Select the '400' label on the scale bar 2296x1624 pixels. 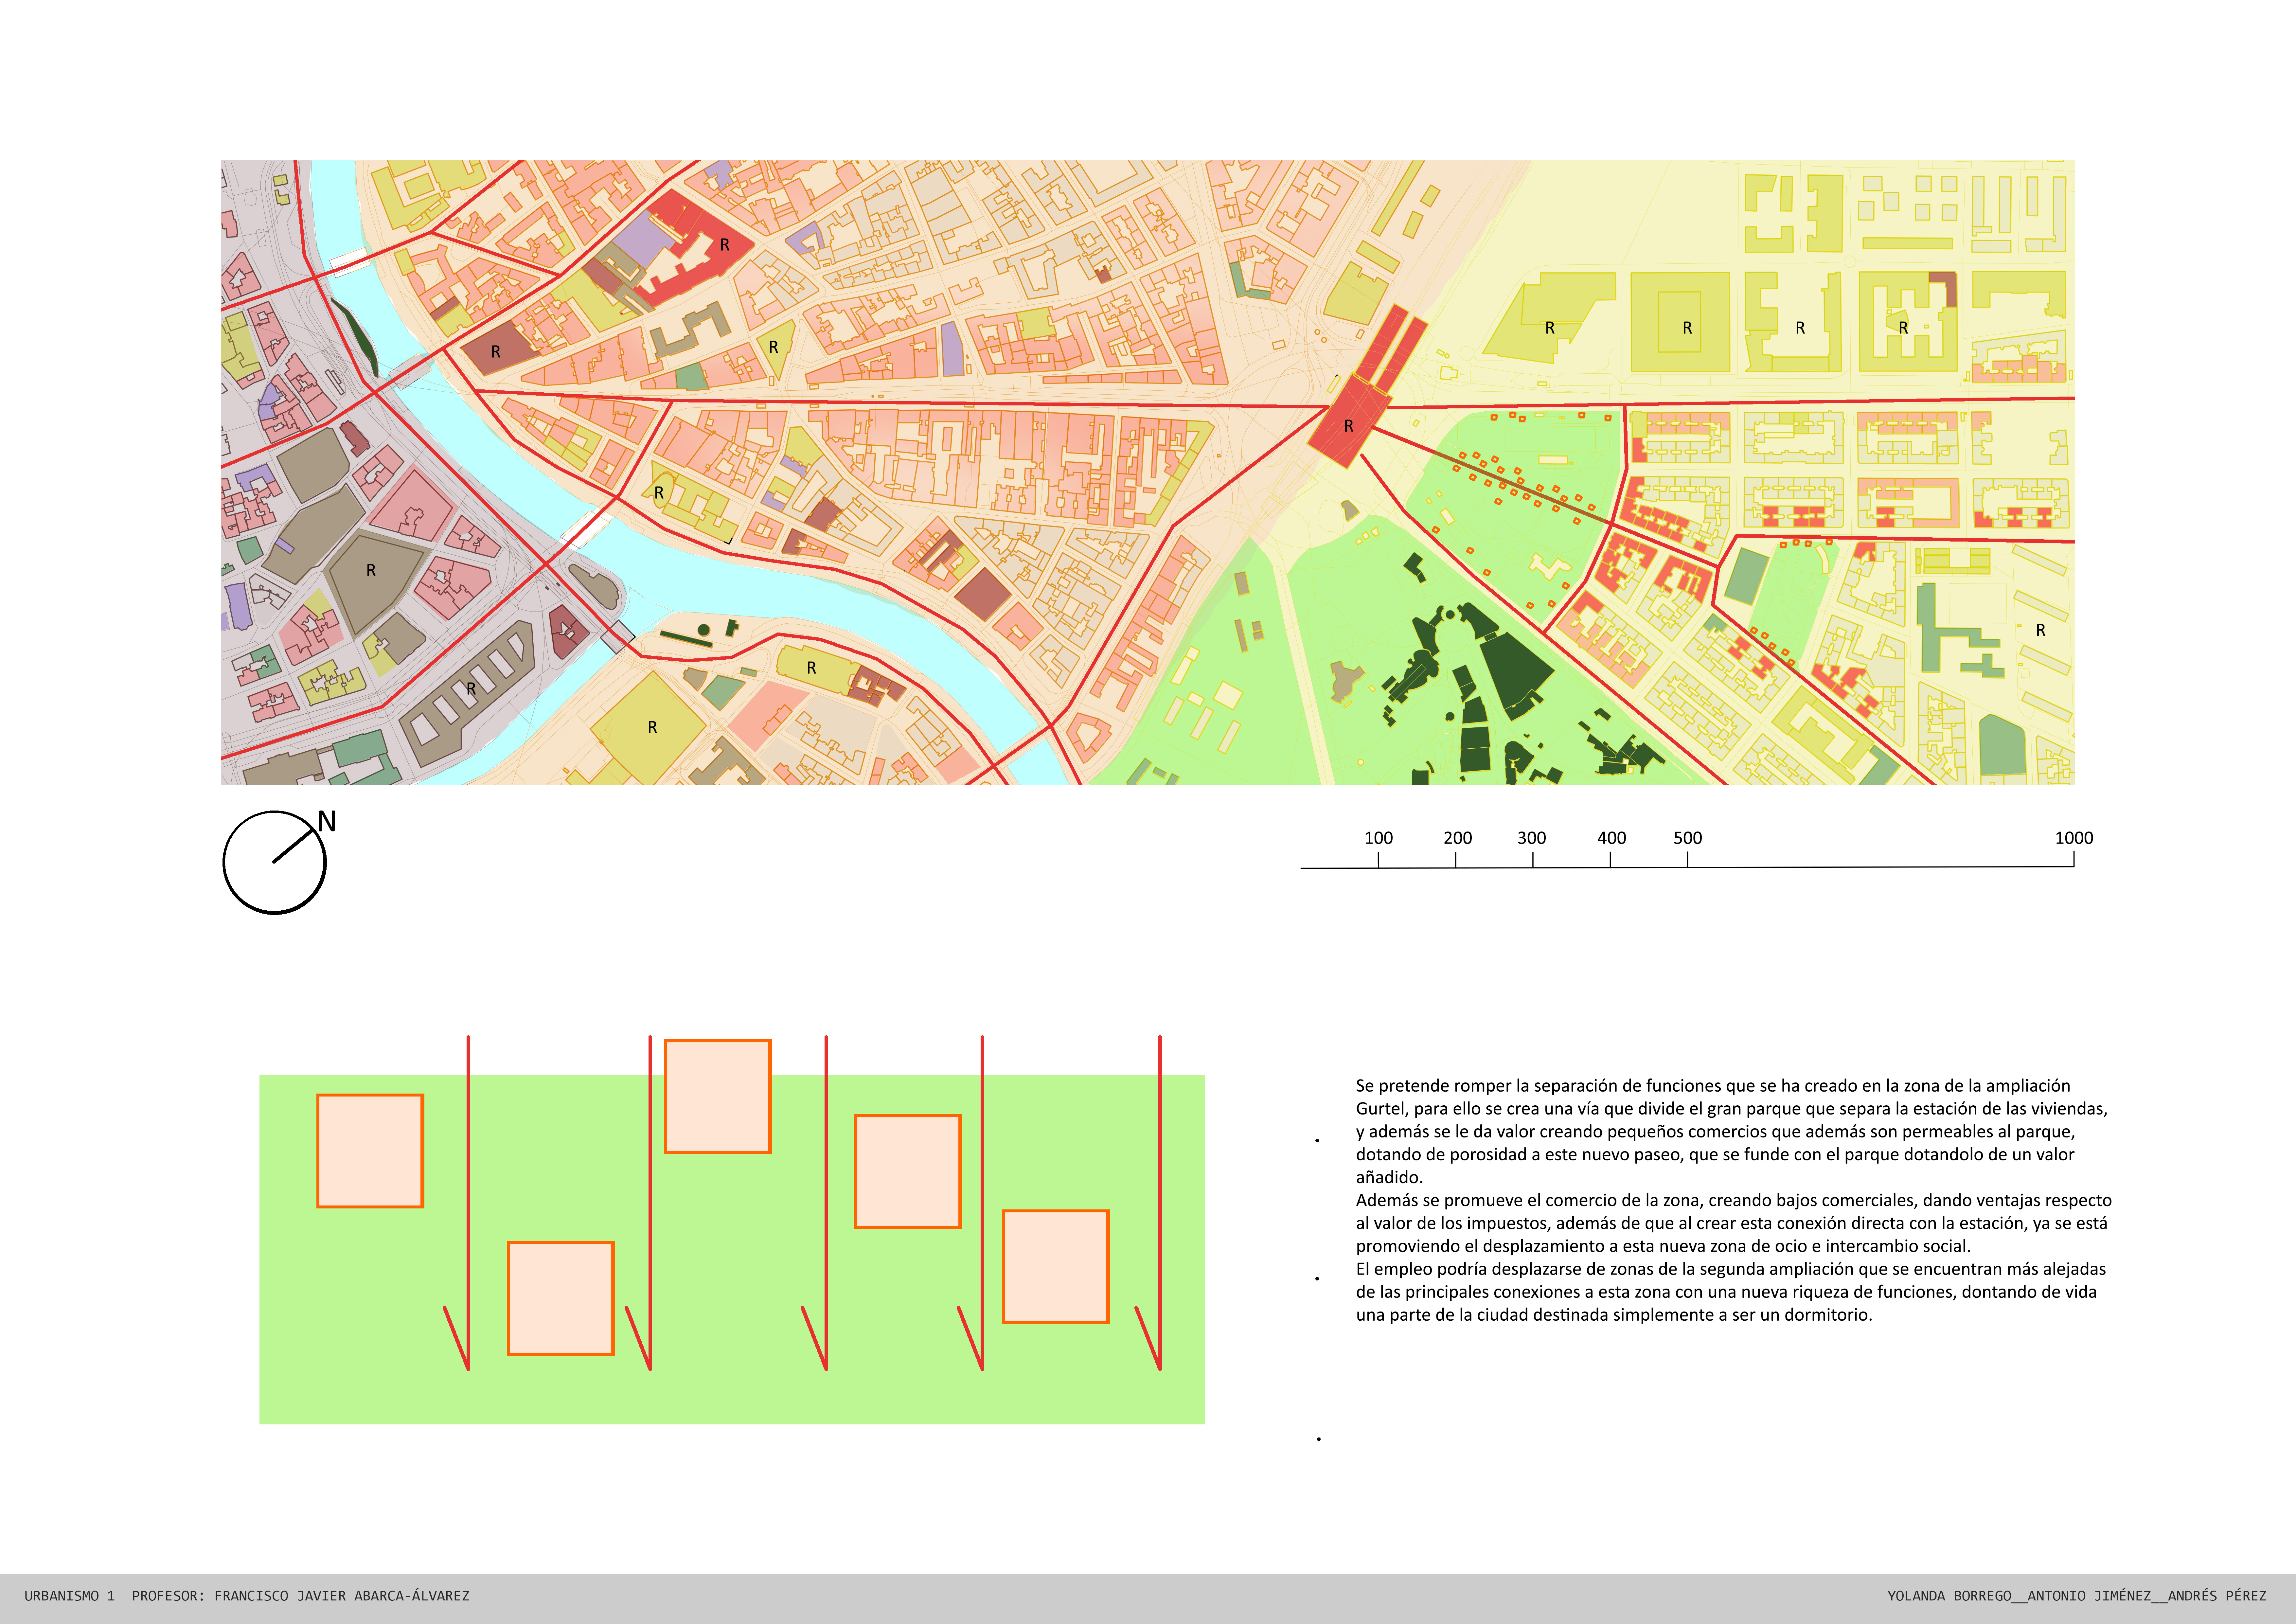click(x=1611, y=838)
